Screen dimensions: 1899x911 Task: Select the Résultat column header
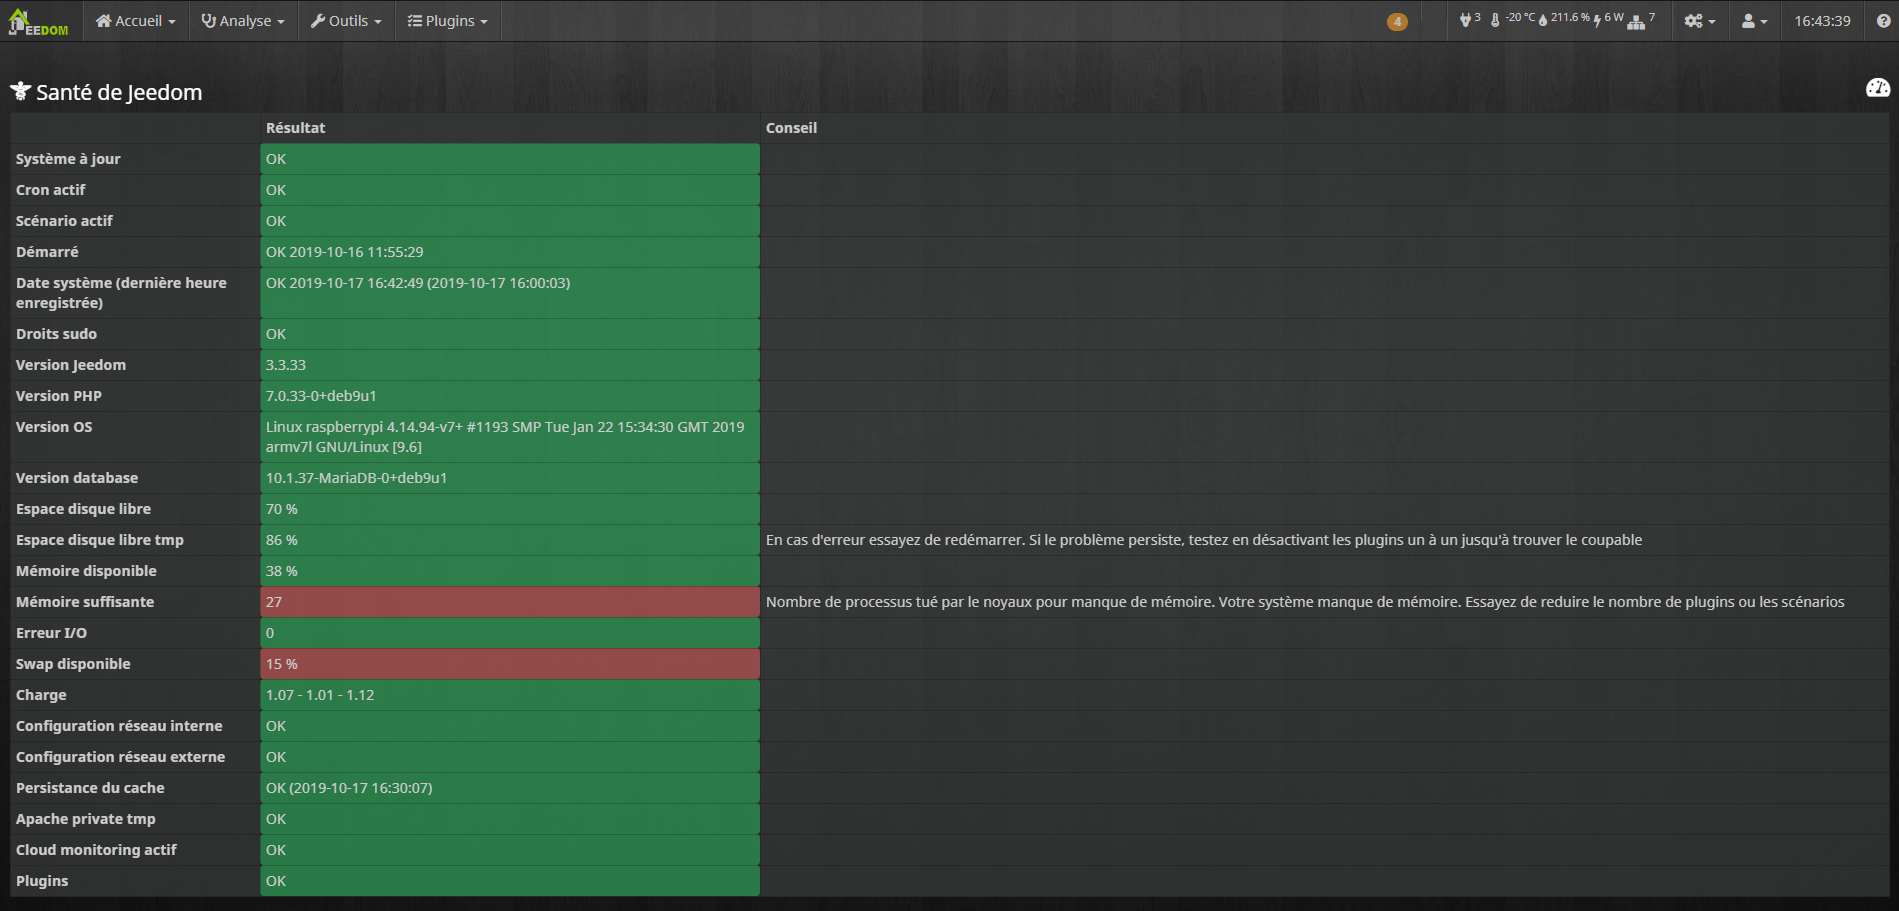click(x=295, y=128)
